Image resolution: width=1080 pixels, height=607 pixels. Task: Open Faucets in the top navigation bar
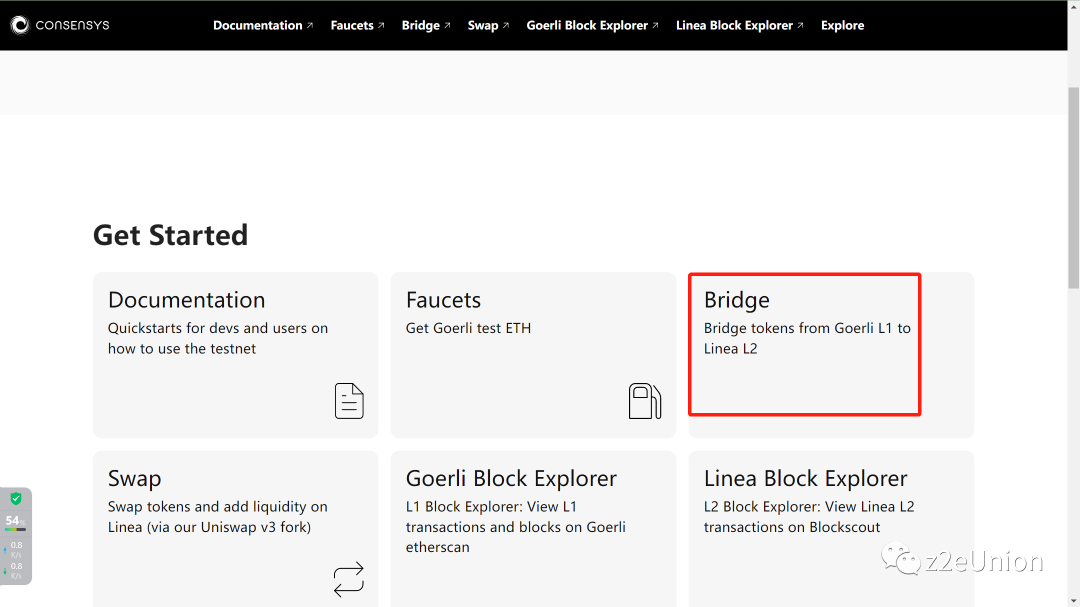pyautogui.click(x=352, y=25)
